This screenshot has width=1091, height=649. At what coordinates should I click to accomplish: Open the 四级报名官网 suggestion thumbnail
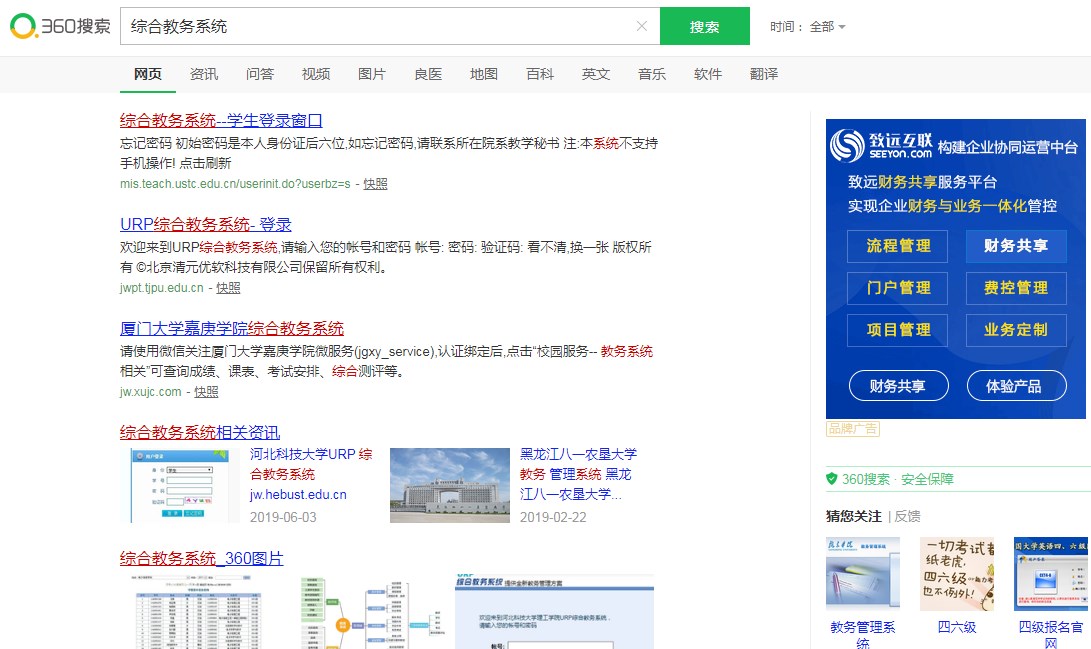pos(1051,574)
